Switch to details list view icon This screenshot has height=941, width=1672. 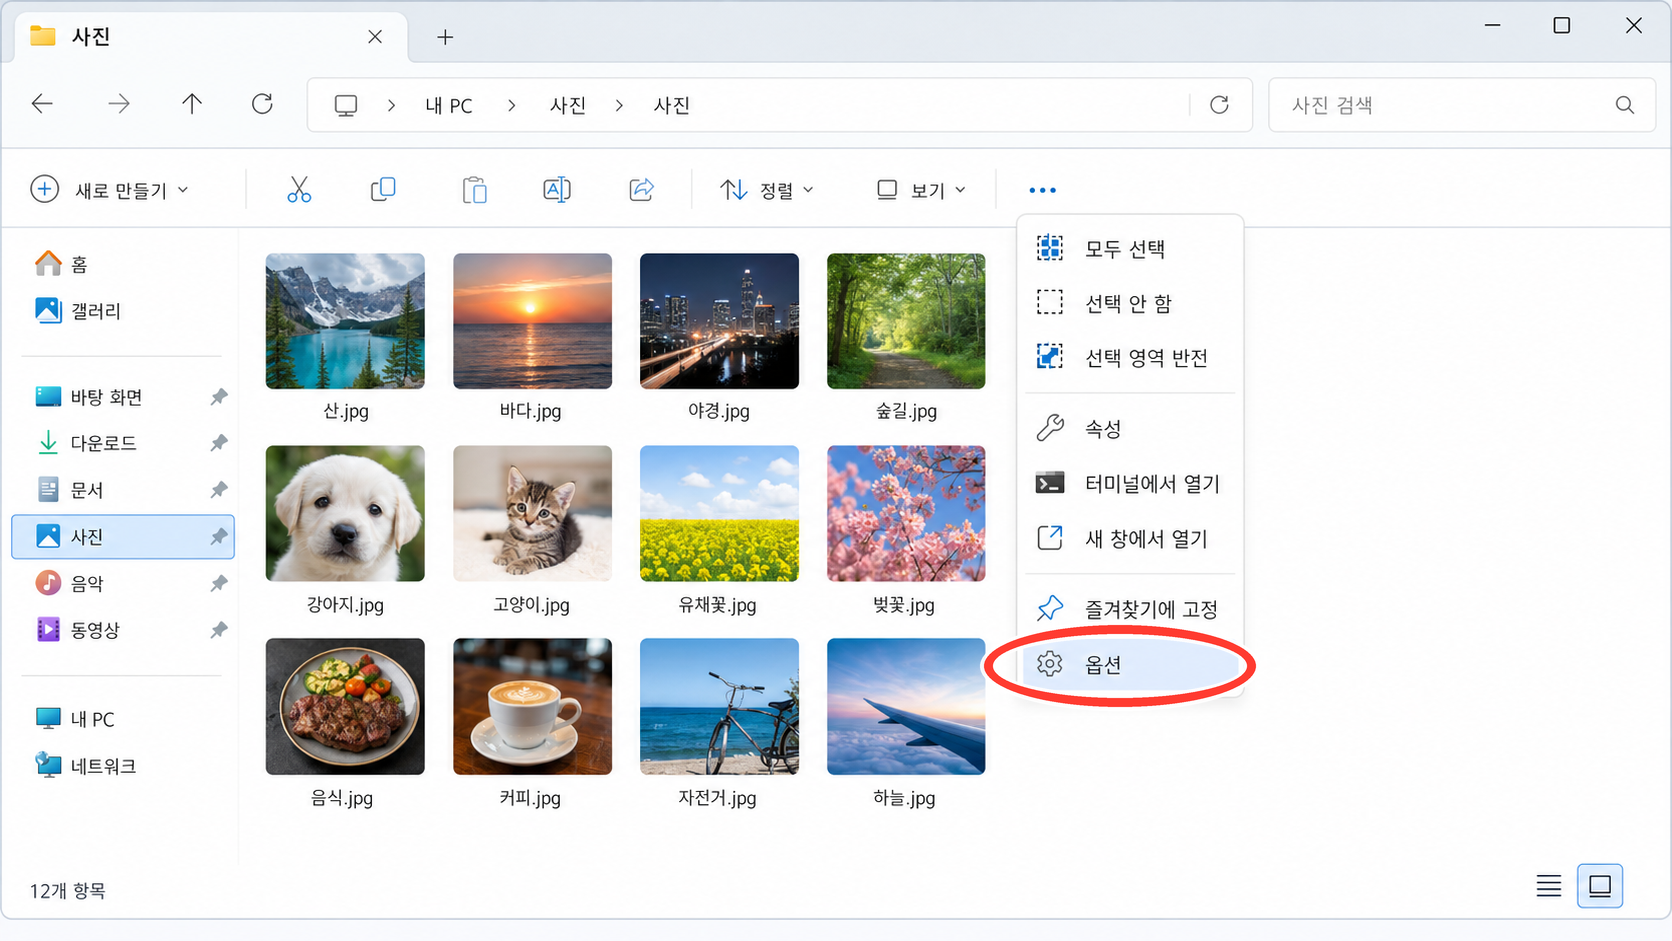[1549, 886]
